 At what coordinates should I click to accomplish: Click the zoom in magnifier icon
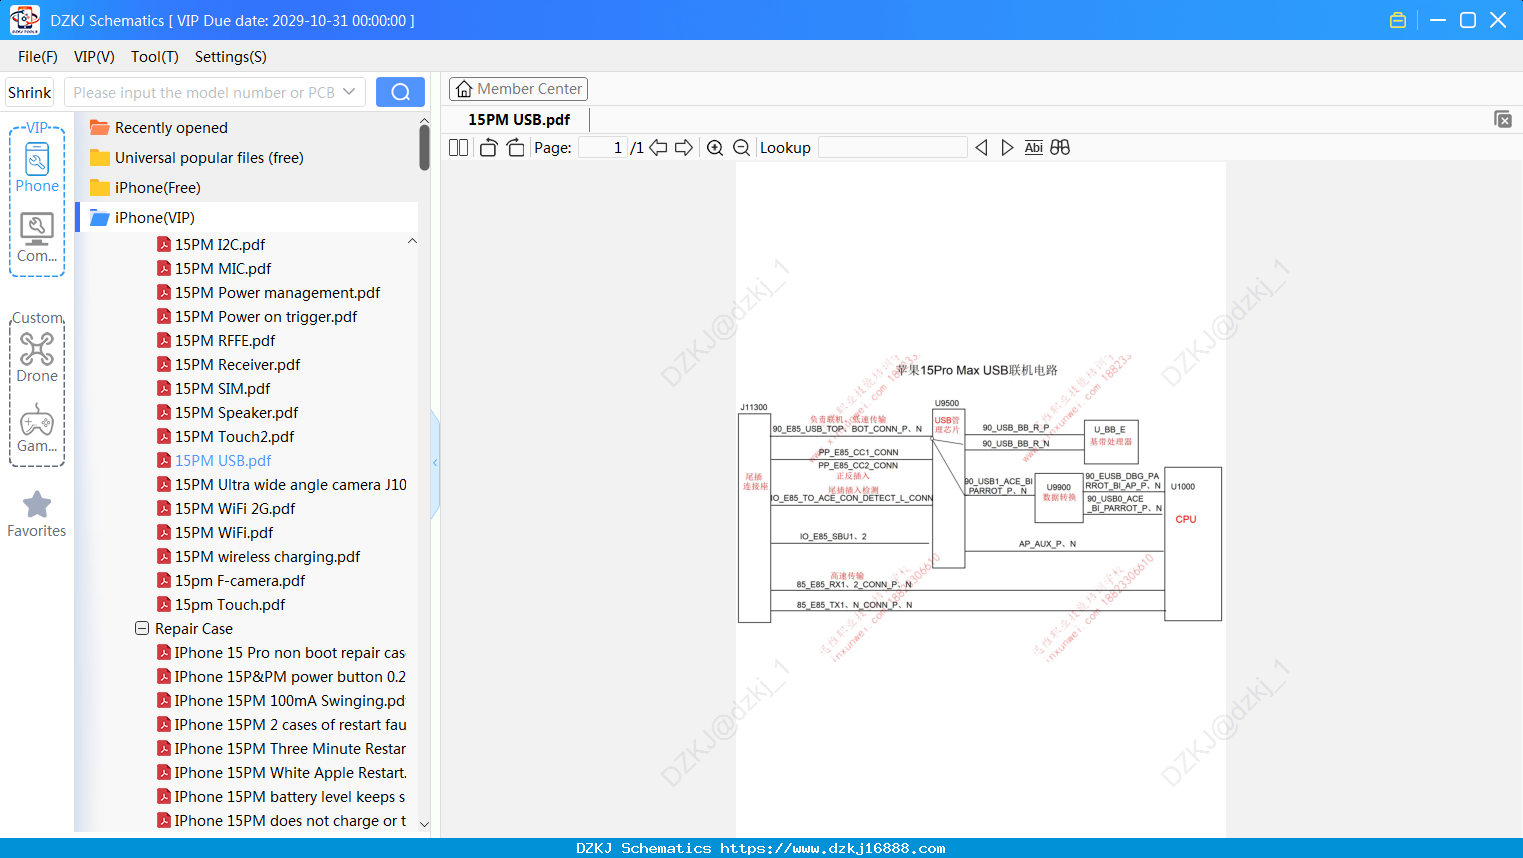pyautogui.click(x=715, y=148)
